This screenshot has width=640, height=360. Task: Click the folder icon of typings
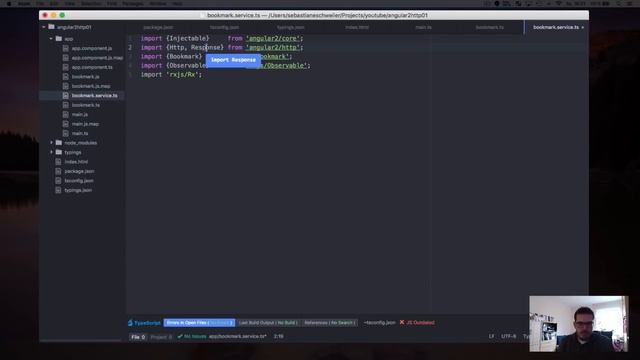coord(59,152)
